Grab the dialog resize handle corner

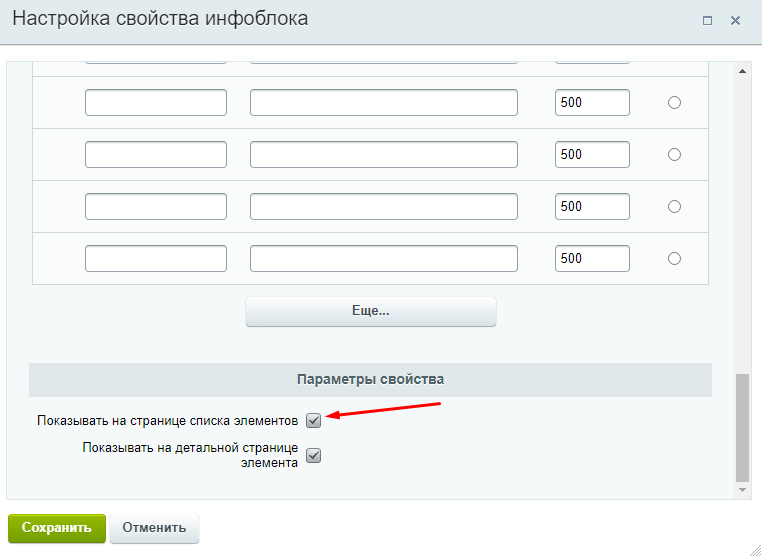click(x=755, y=551)
